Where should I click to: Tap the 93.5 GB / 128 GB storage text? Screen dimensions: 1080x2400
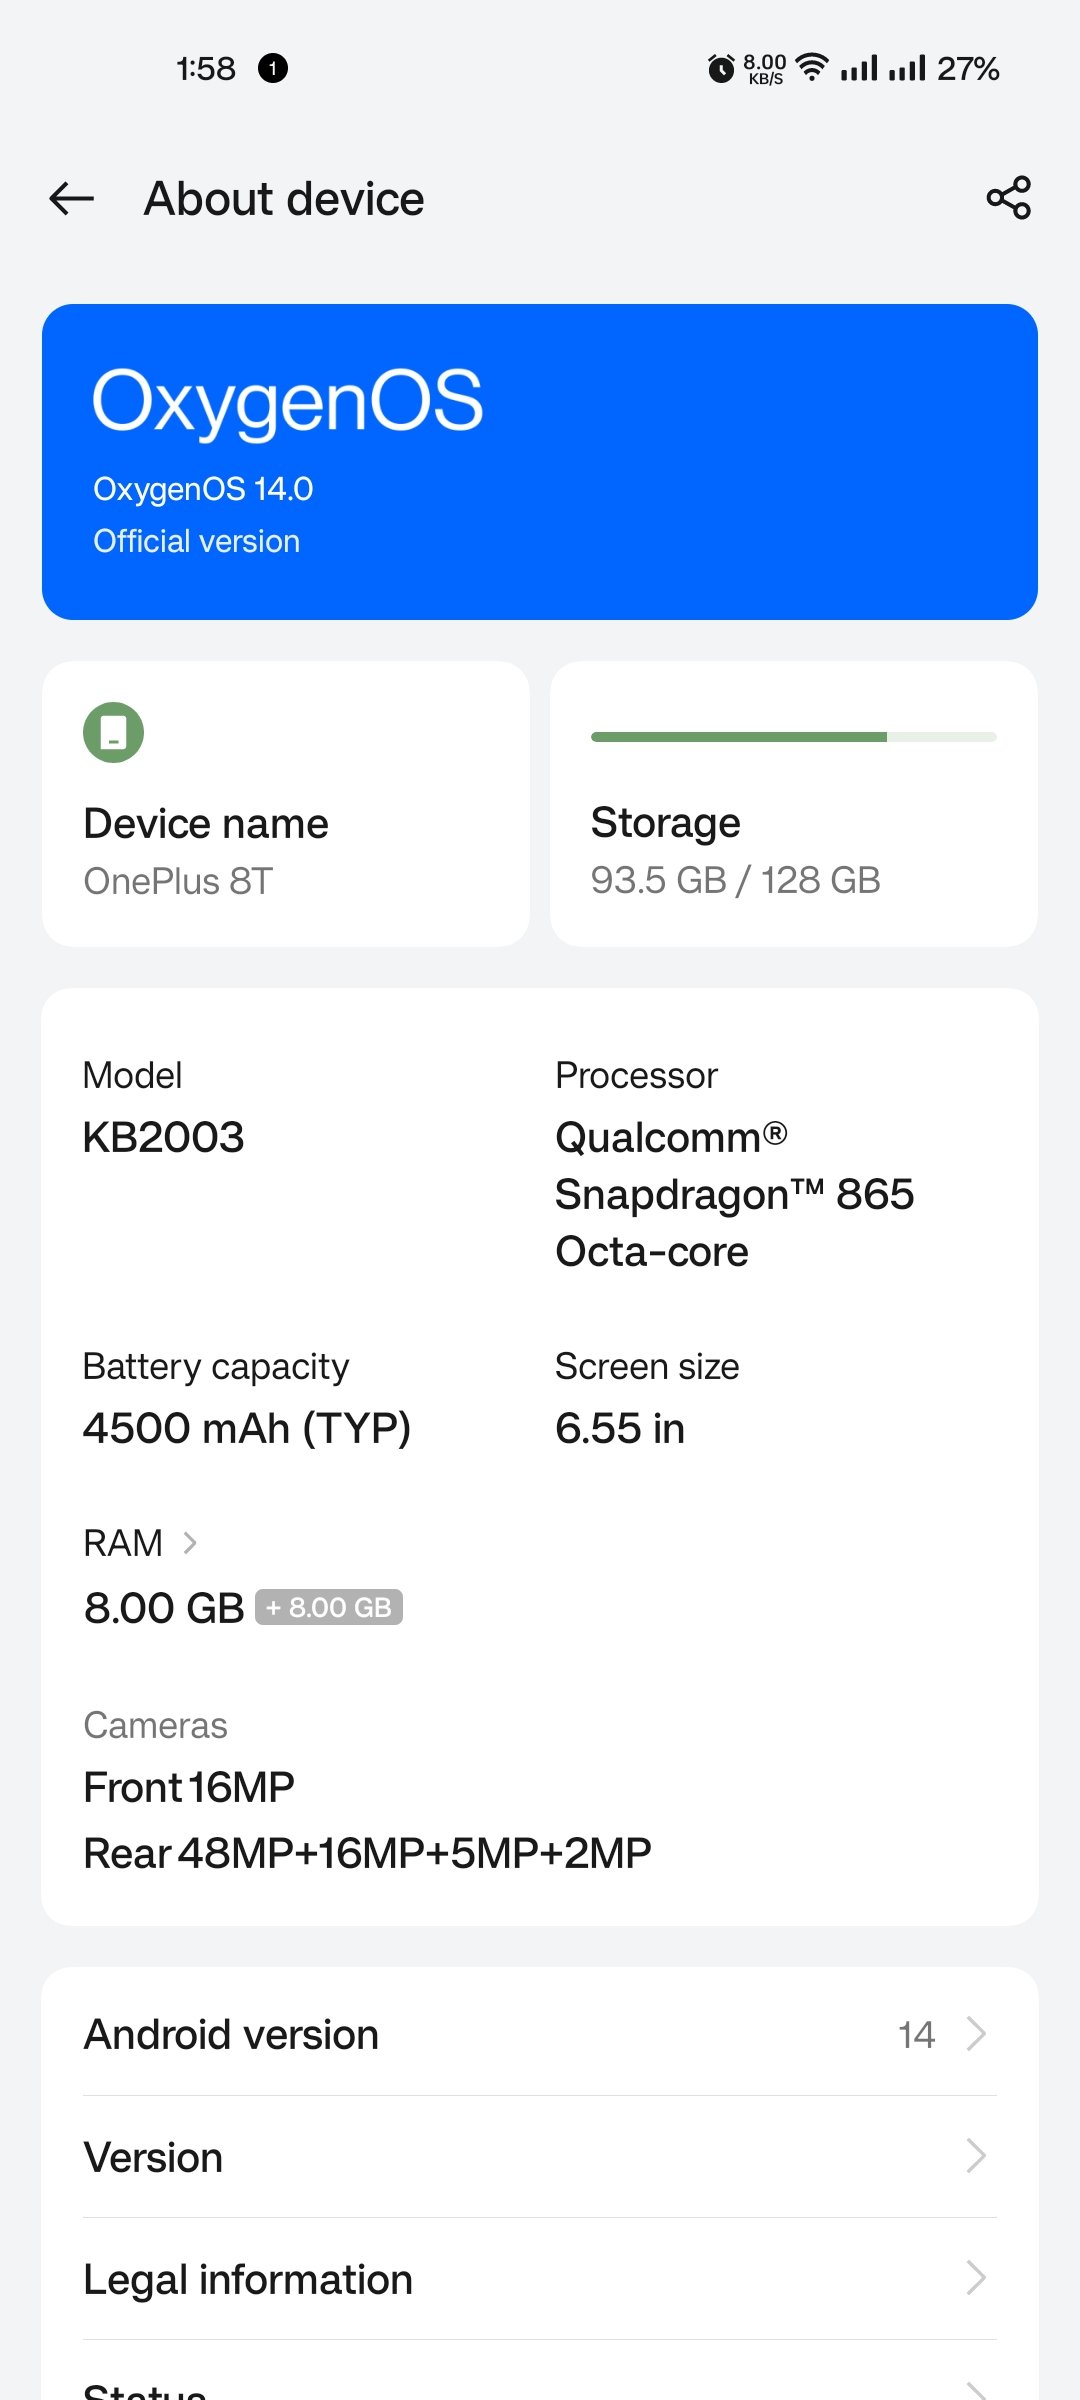[735, 880]
